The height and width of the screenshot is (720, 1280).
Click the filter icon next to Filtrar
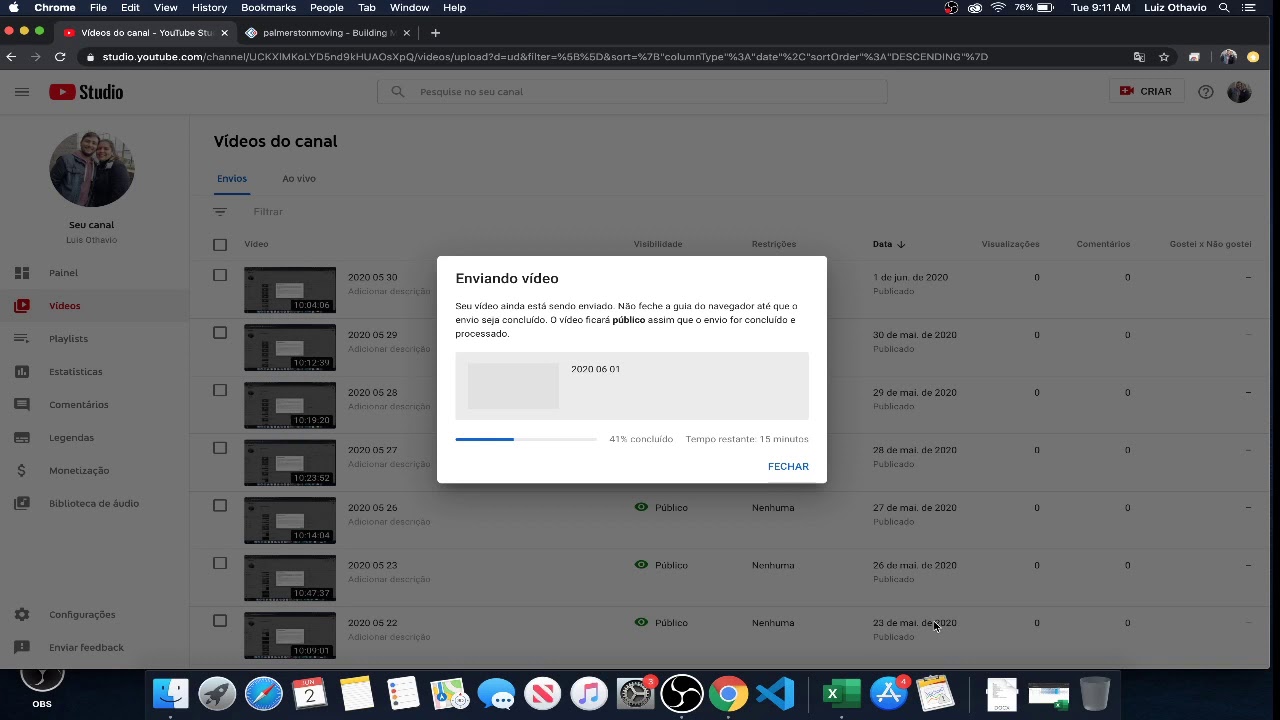point(220,212)
